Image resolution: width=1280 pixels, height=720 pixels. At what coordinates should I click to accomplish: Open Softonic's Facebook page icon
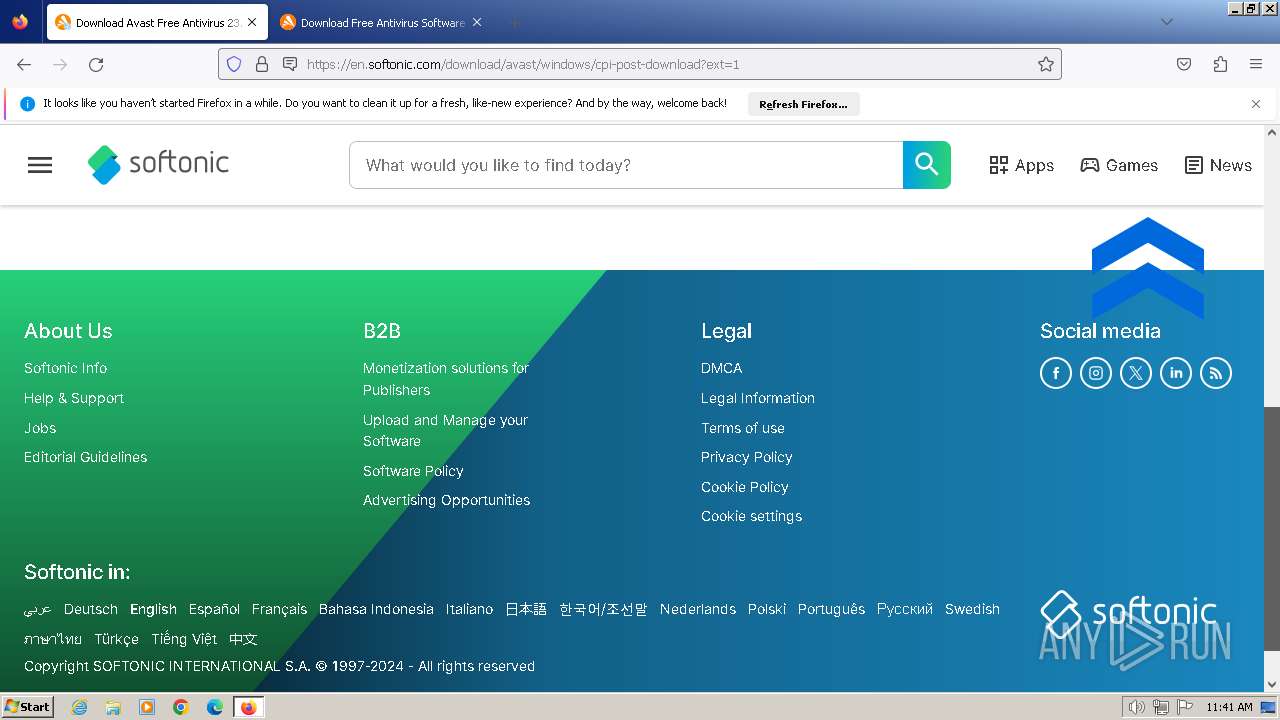1056,373
